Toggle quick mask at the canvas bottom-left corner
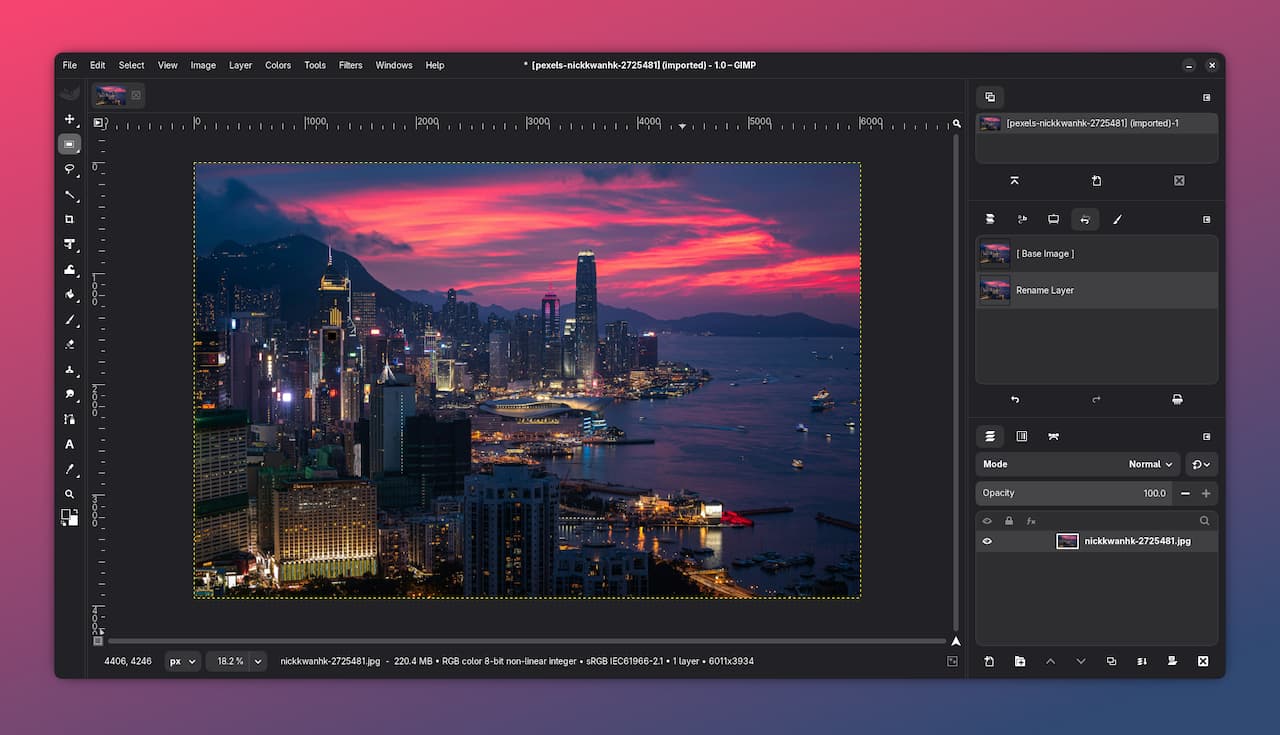This screenshot has height=735, width=1280. coord(98,640)
